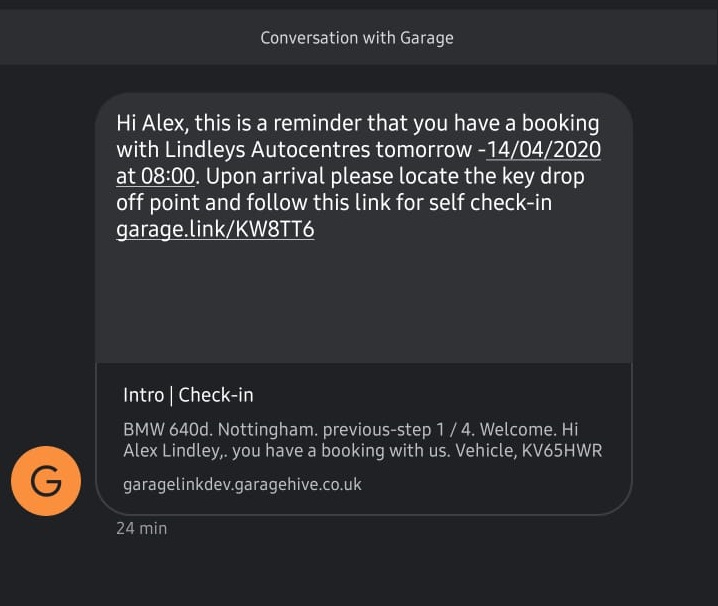The image size is (718, 606).
Task: Click the underlined 14/04/2020 date
Action: click(544, 150)
